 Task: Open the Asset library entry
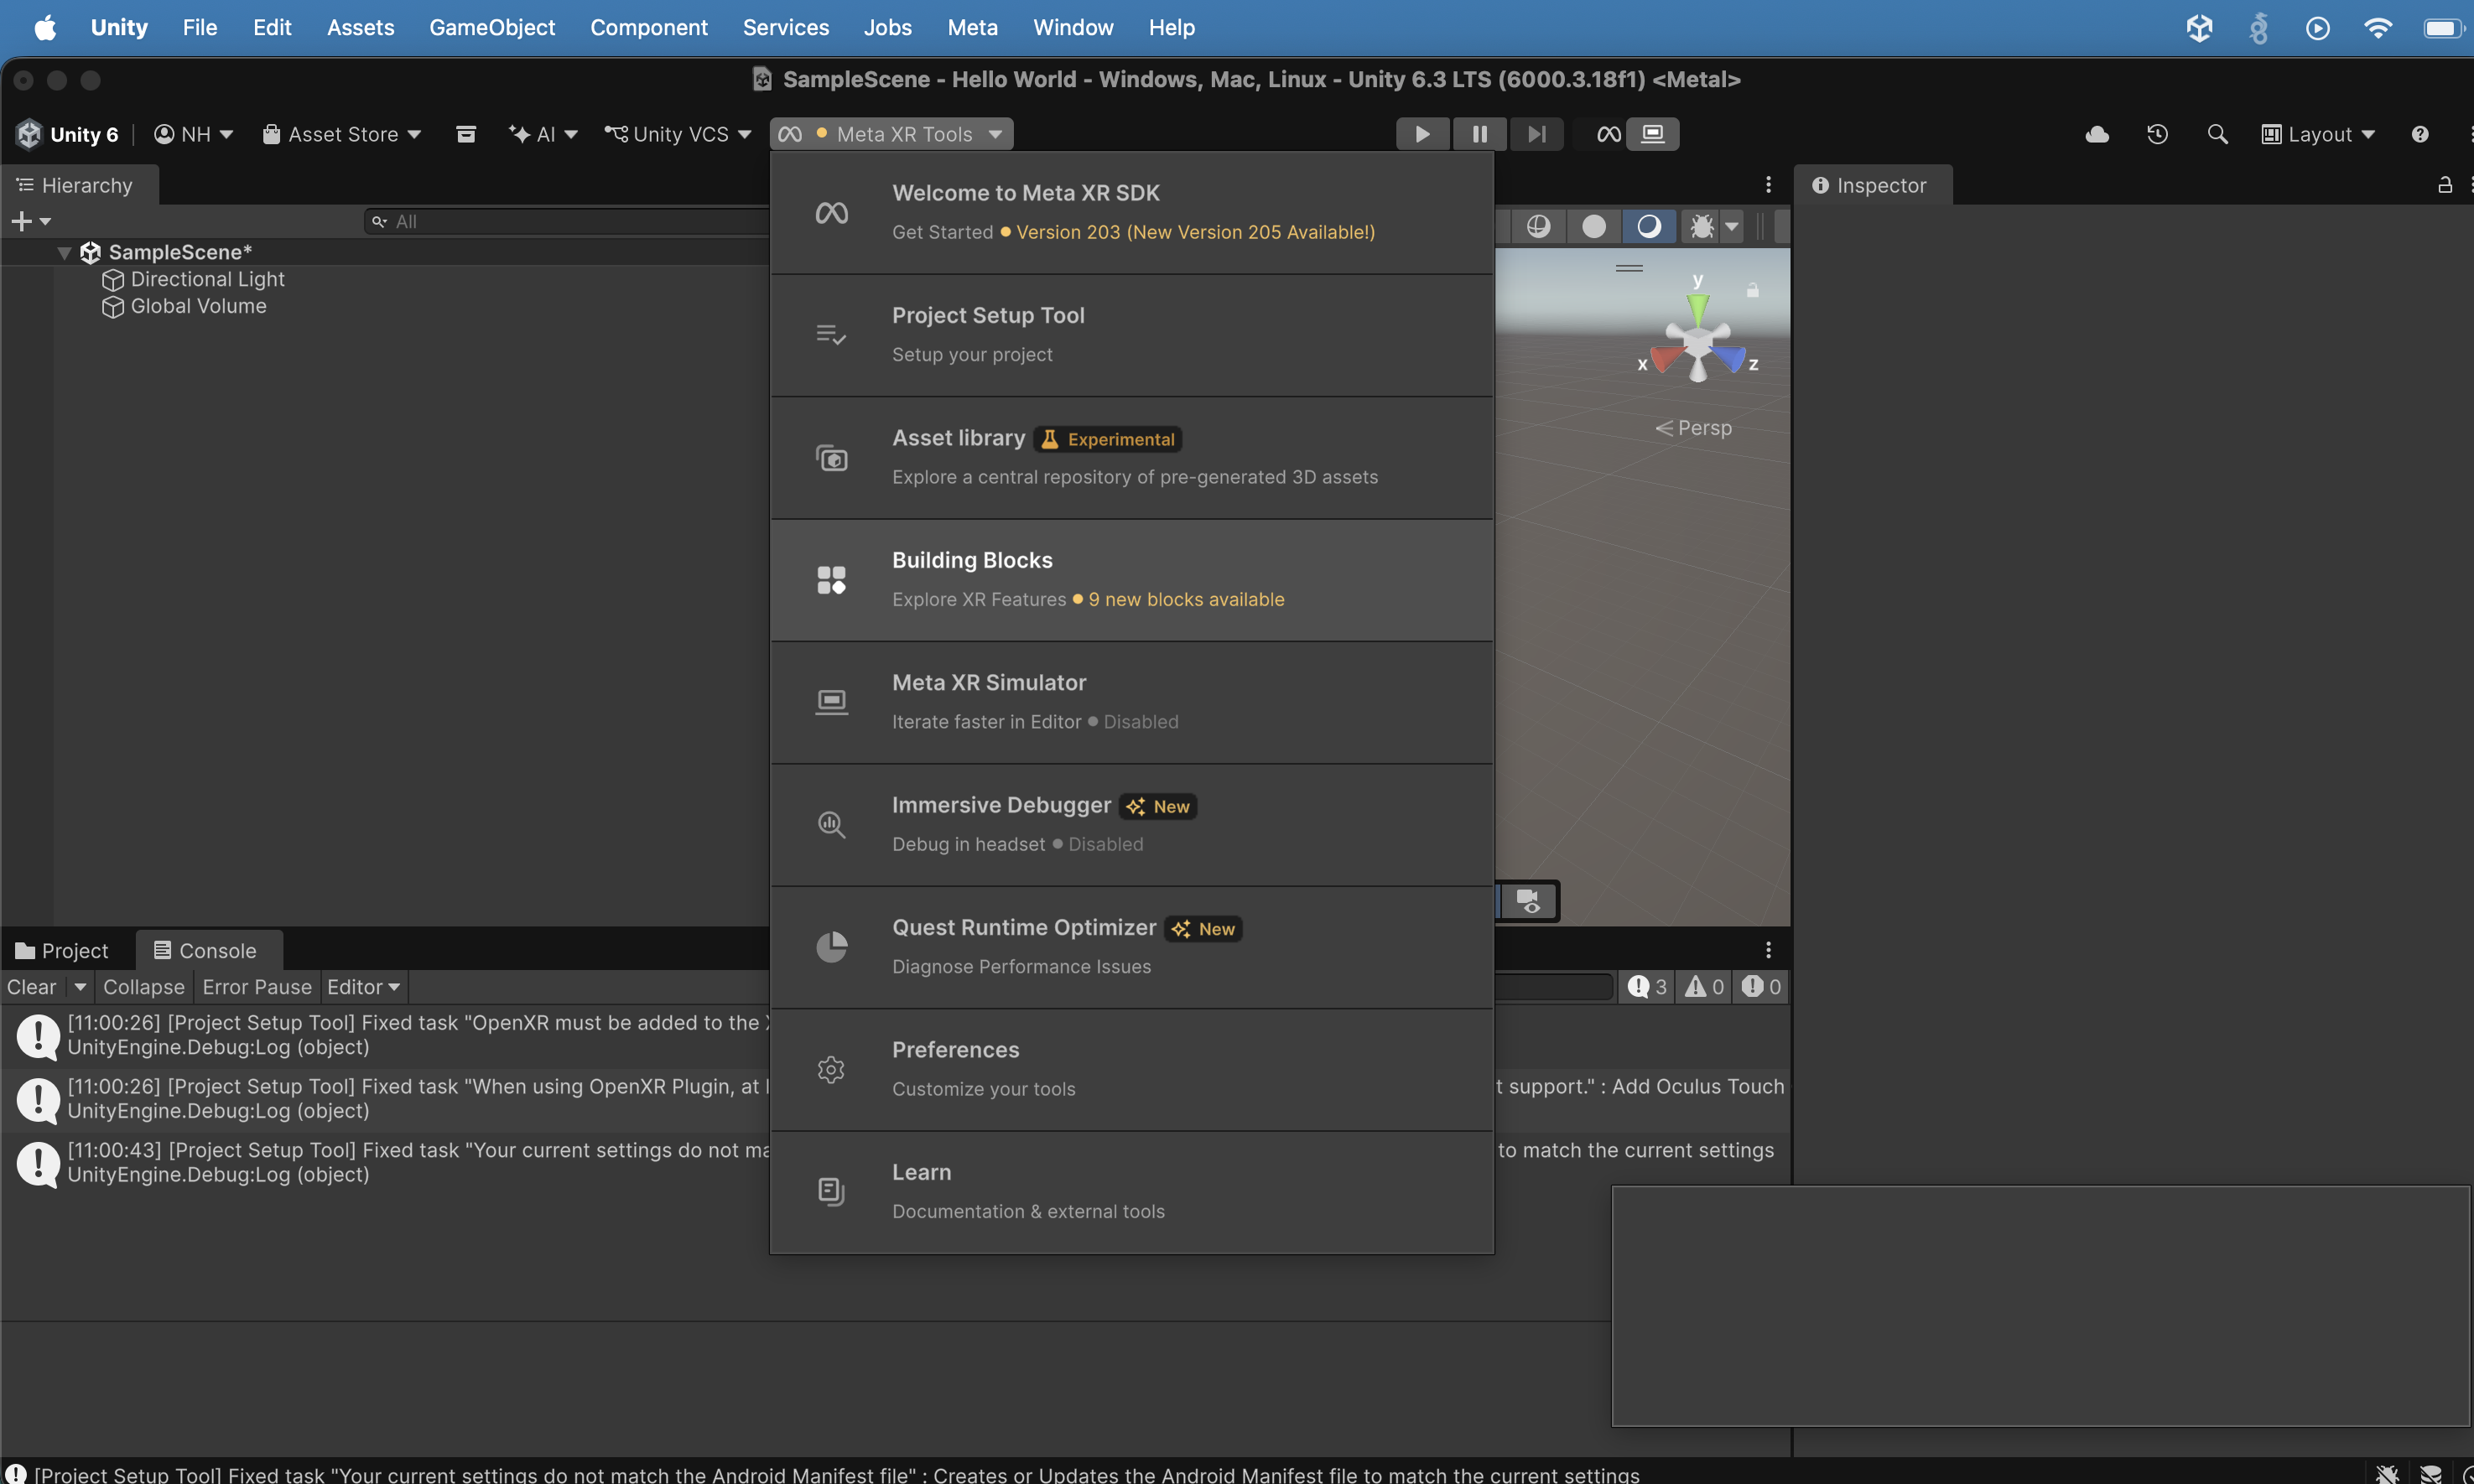[x=1131, y=458]
